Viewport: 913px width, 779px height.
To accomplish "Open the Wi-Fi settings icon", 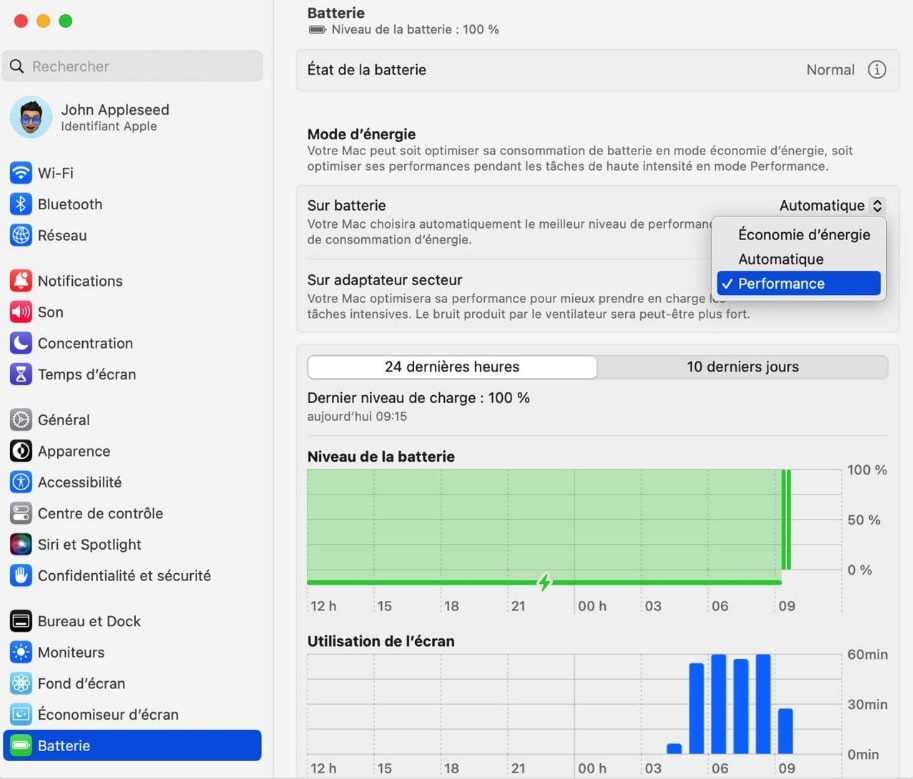I will [x=21, y=173].
